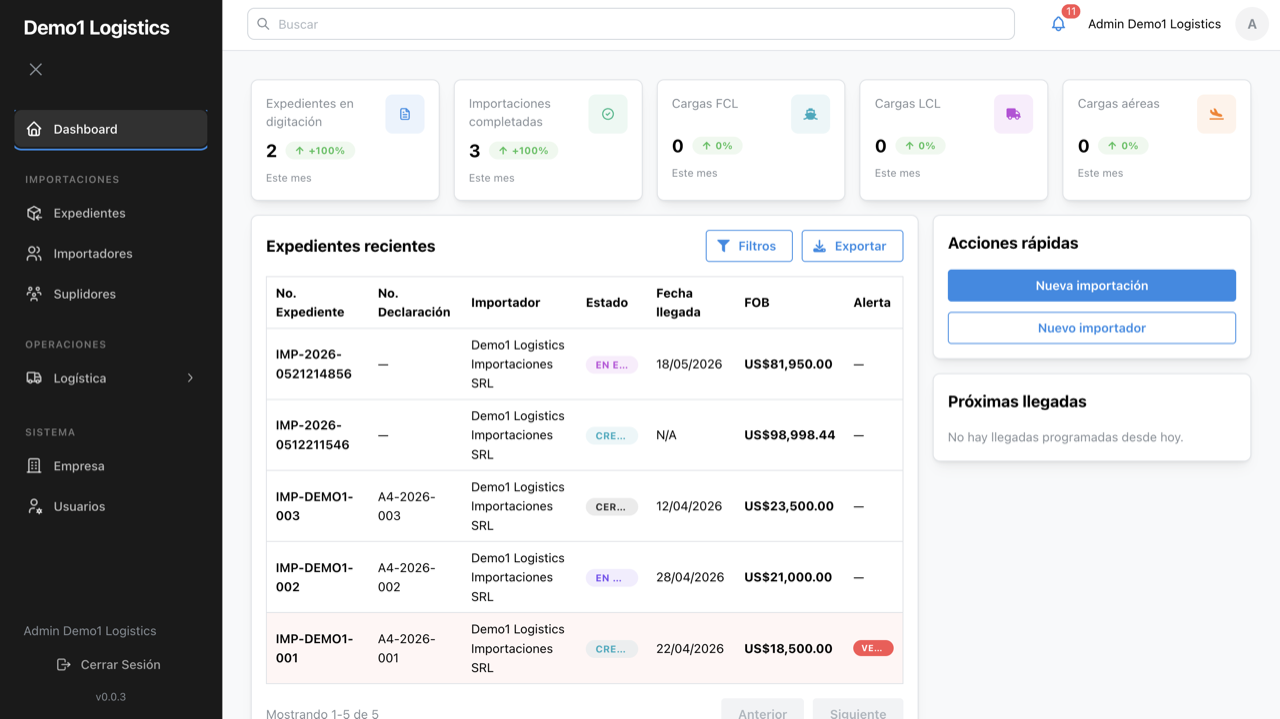Close the sidebar with the X icon

(36, 69)
